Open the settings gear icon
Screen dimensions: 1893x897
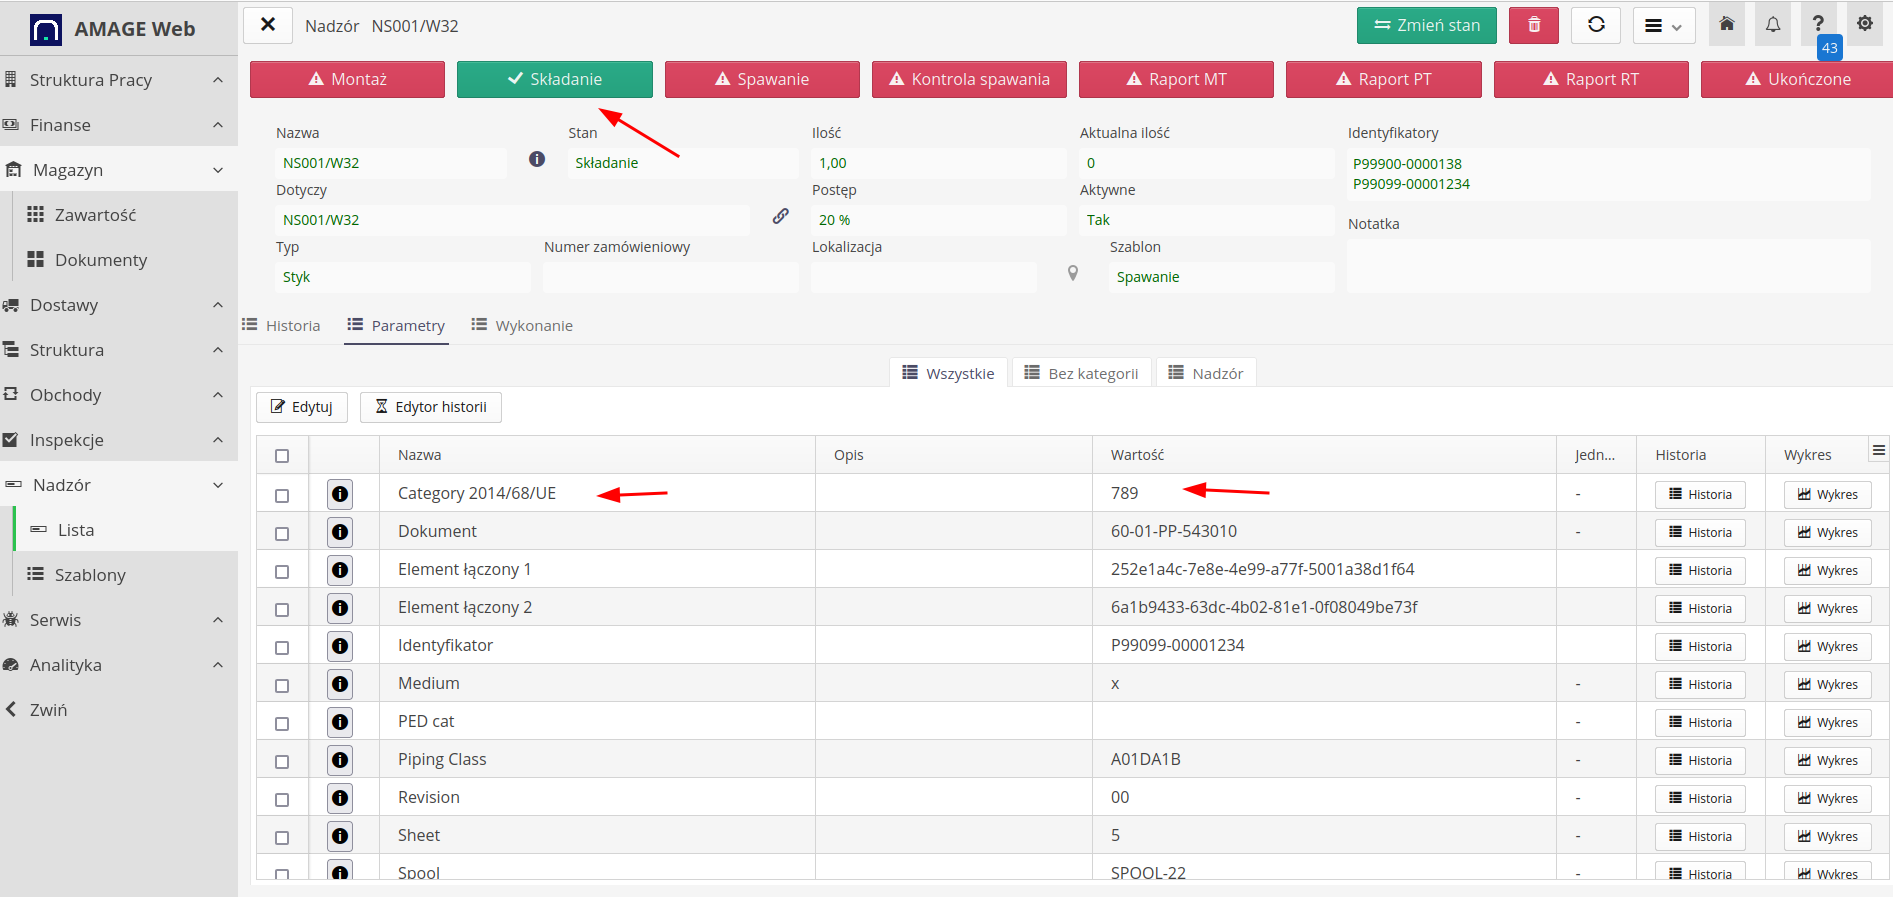(1864, 24)
